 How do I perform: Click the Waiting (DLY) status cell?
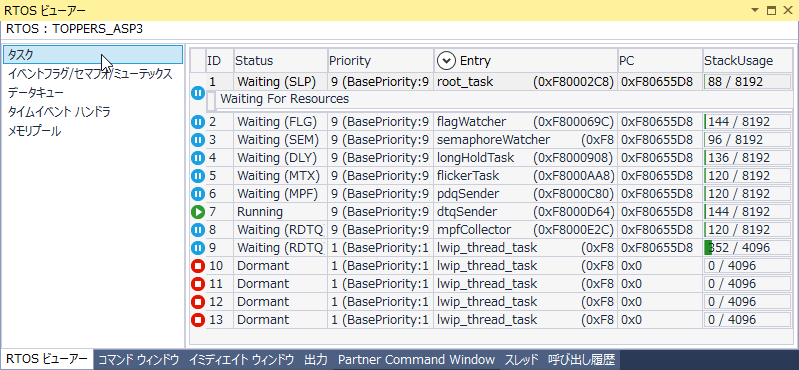[280, 158]
